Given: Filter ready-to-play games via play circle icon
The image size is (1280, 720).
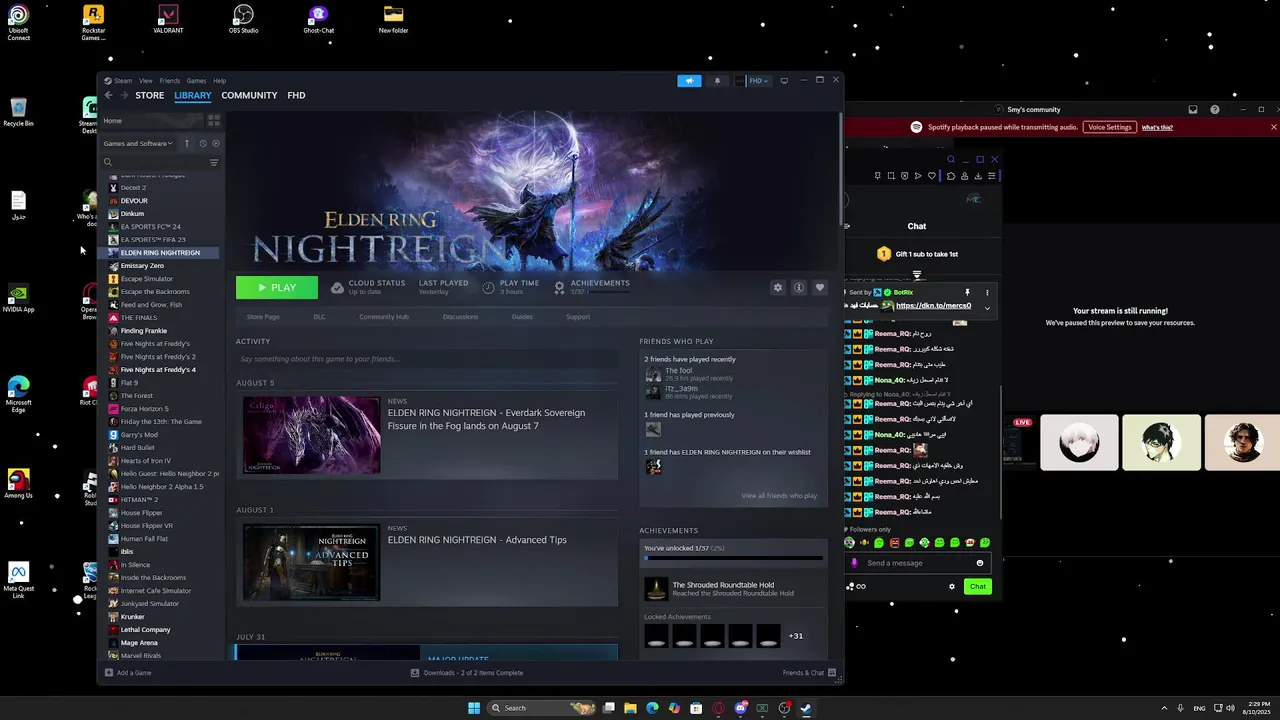Looking at the screenshot, I should 215,143.
